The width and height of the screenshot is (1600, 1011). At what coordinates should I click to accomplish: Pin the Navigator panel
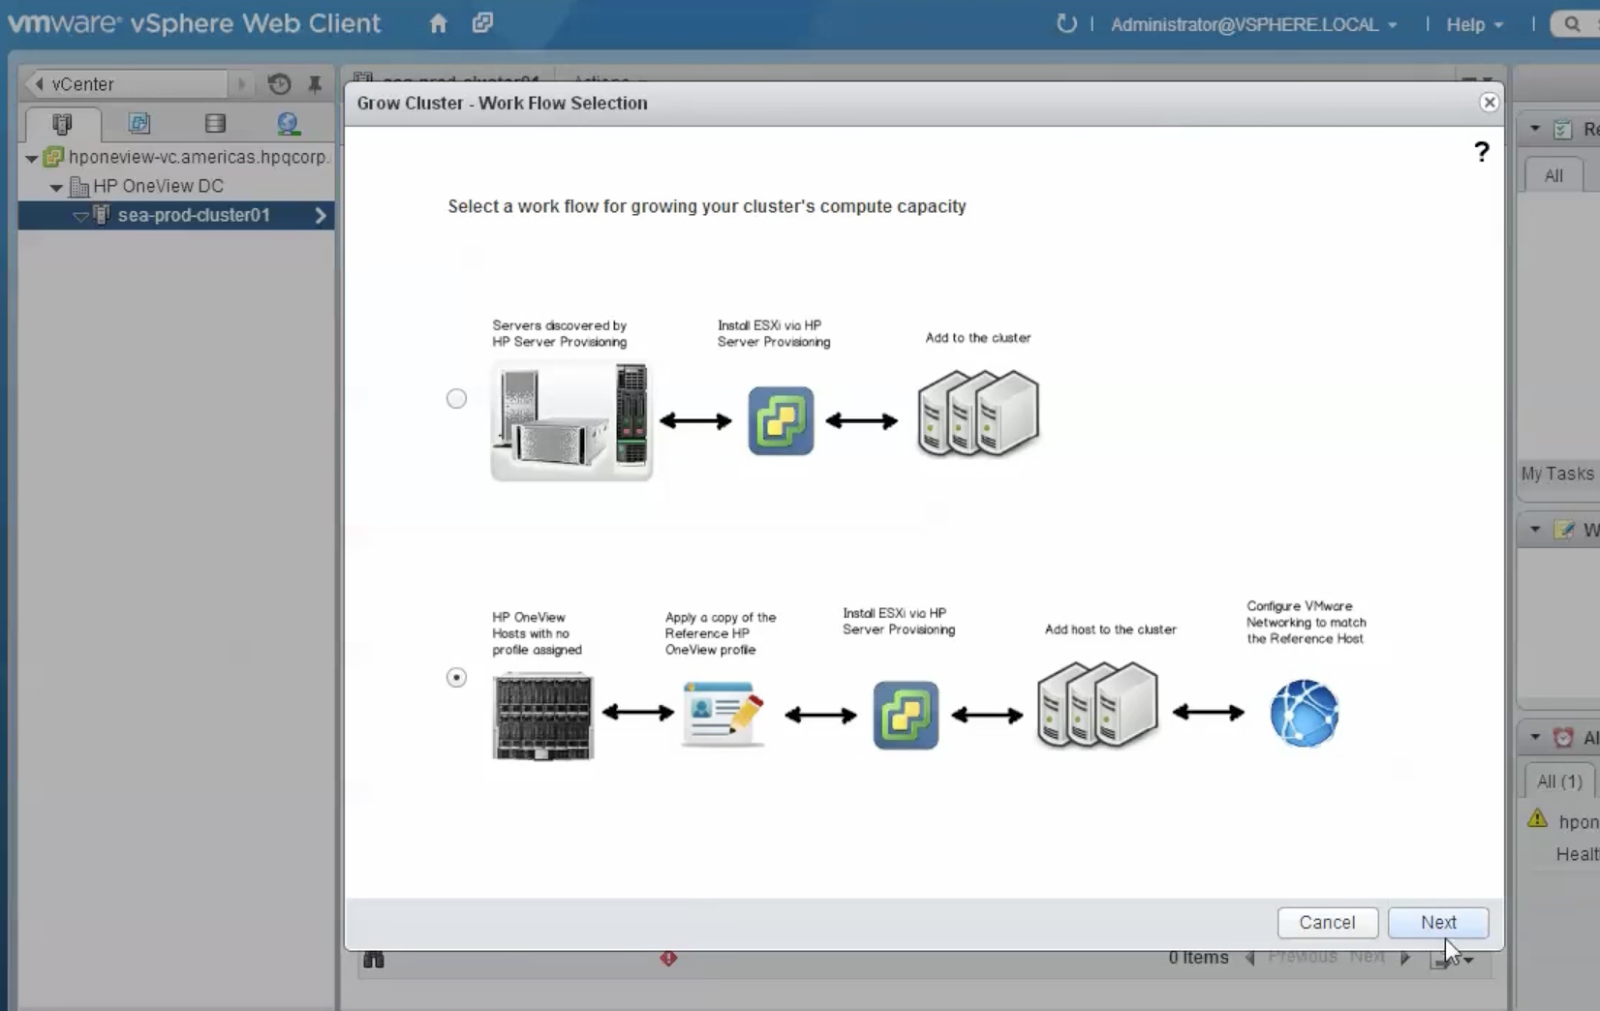point(315,84)
